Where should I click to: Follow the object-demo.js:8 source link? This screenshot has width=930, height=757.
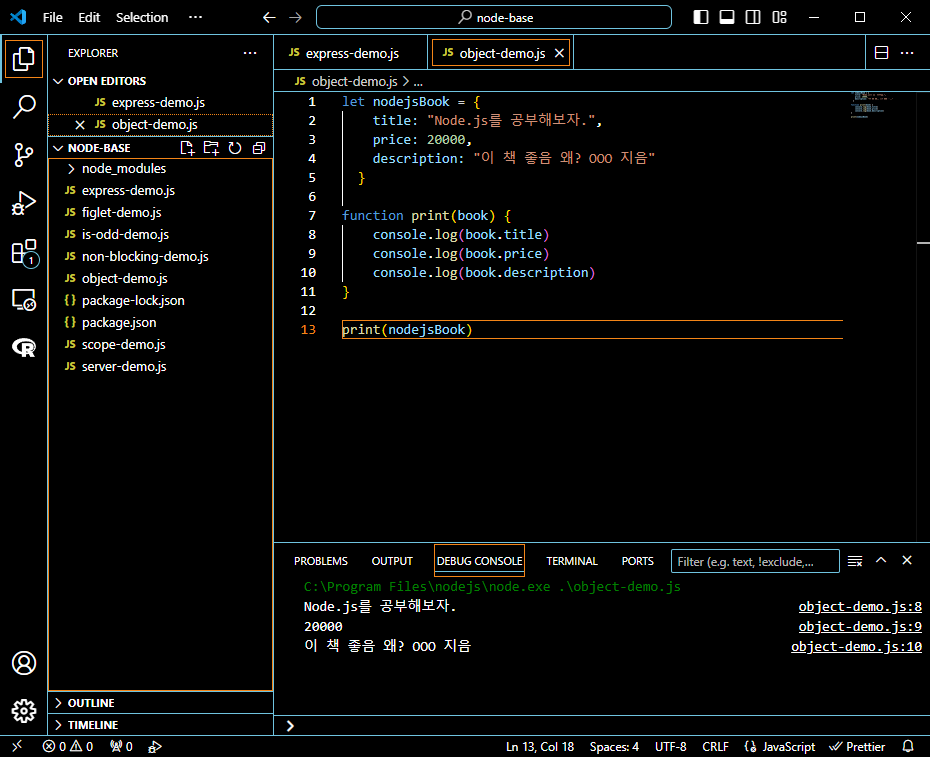pyautogui.click(x=860, y=606)
